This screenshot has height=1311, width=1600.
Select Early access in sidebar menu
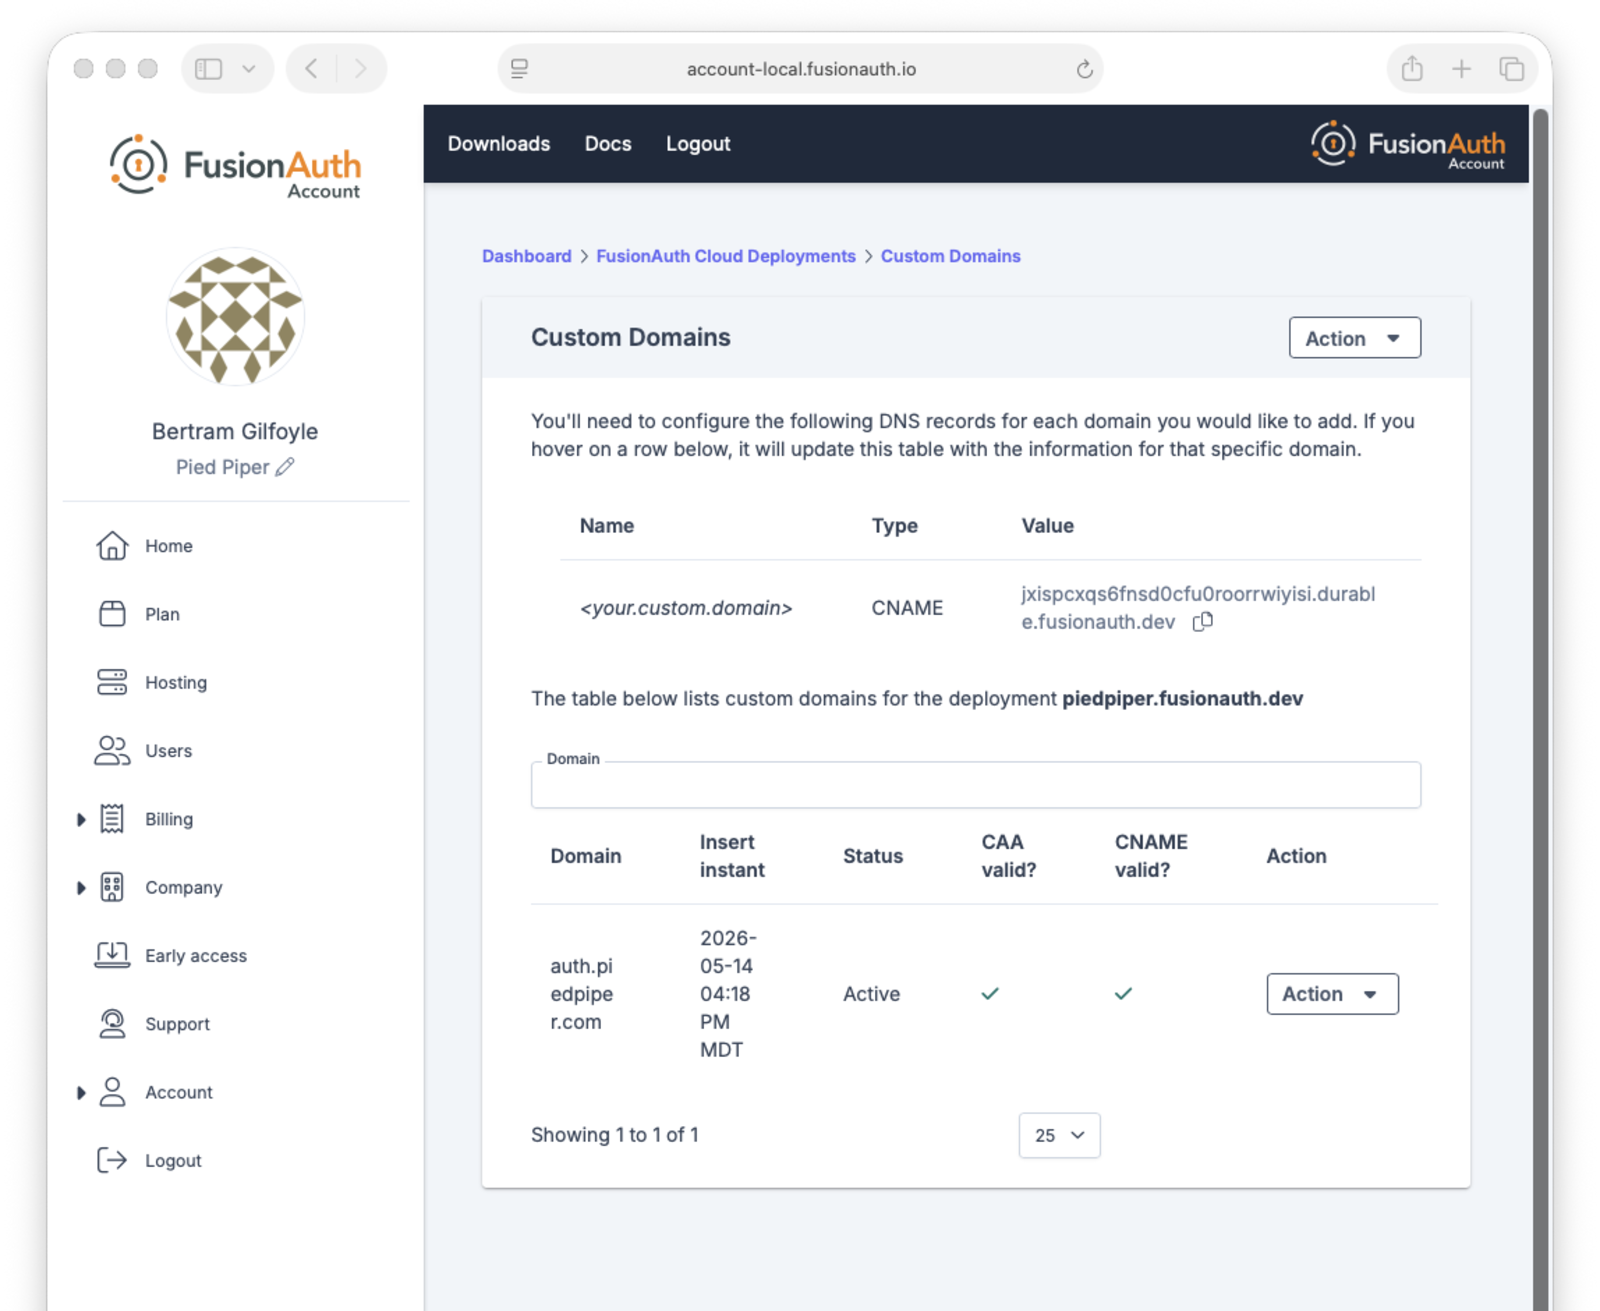pos(196,955)
